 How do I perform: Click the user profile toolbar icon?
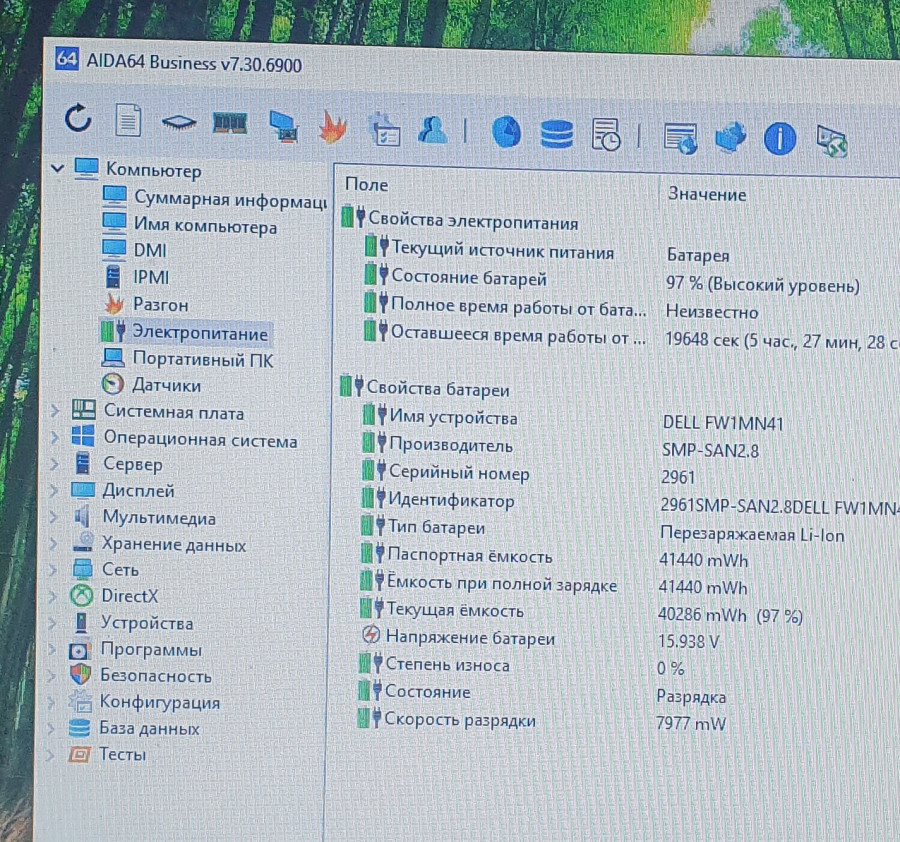[433, 130]
